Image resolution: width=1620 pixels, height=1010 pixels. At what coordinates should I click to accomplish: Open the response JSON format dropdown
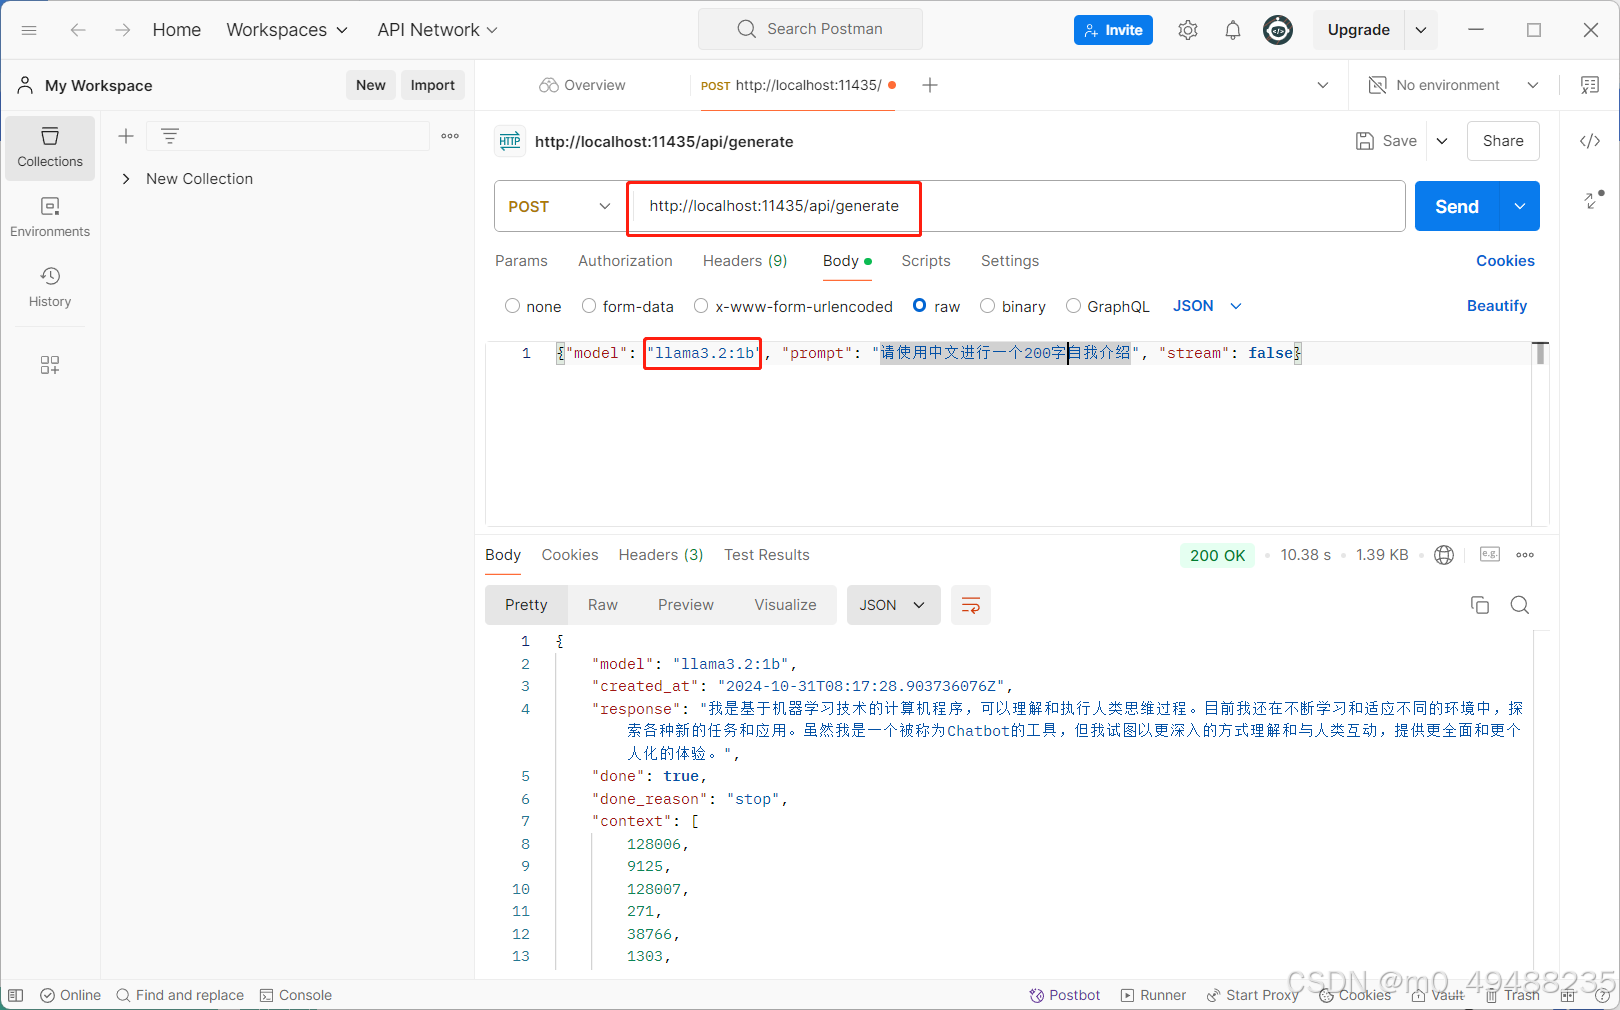tap(893, 605)
